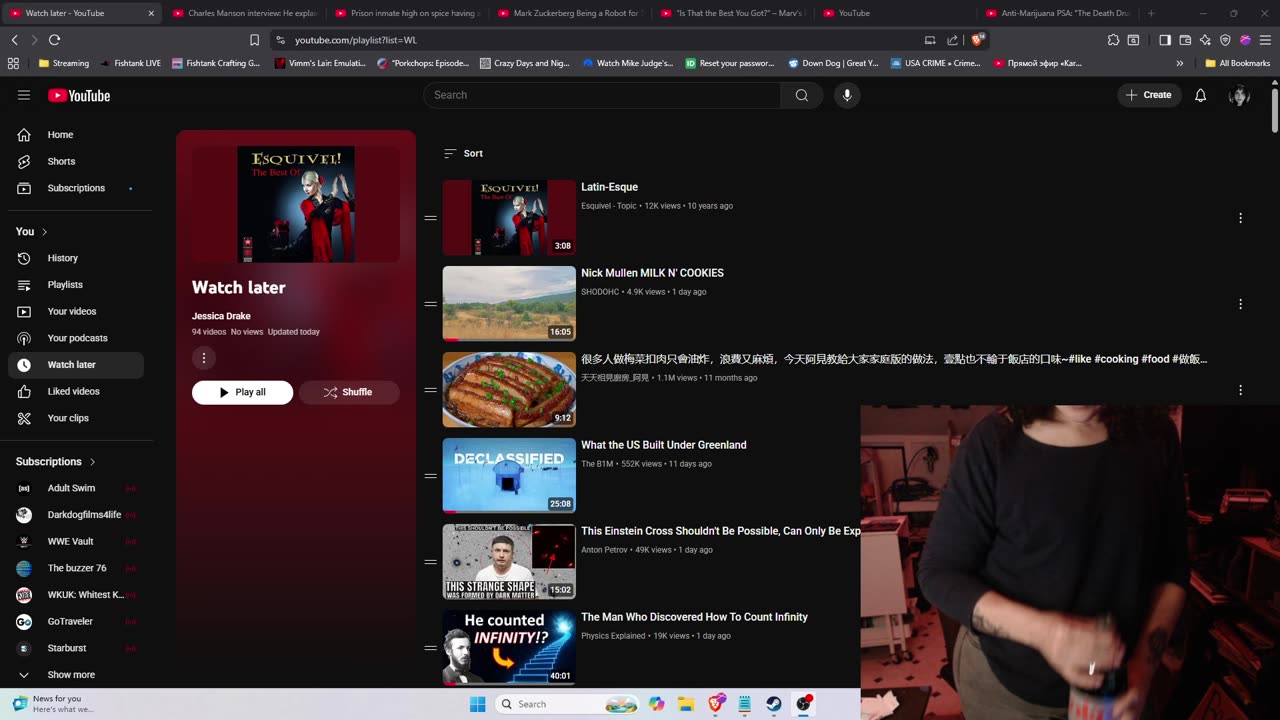Open more actions for Latin-Esque video
1280x720 pixels.
[x=1240, y=218]
